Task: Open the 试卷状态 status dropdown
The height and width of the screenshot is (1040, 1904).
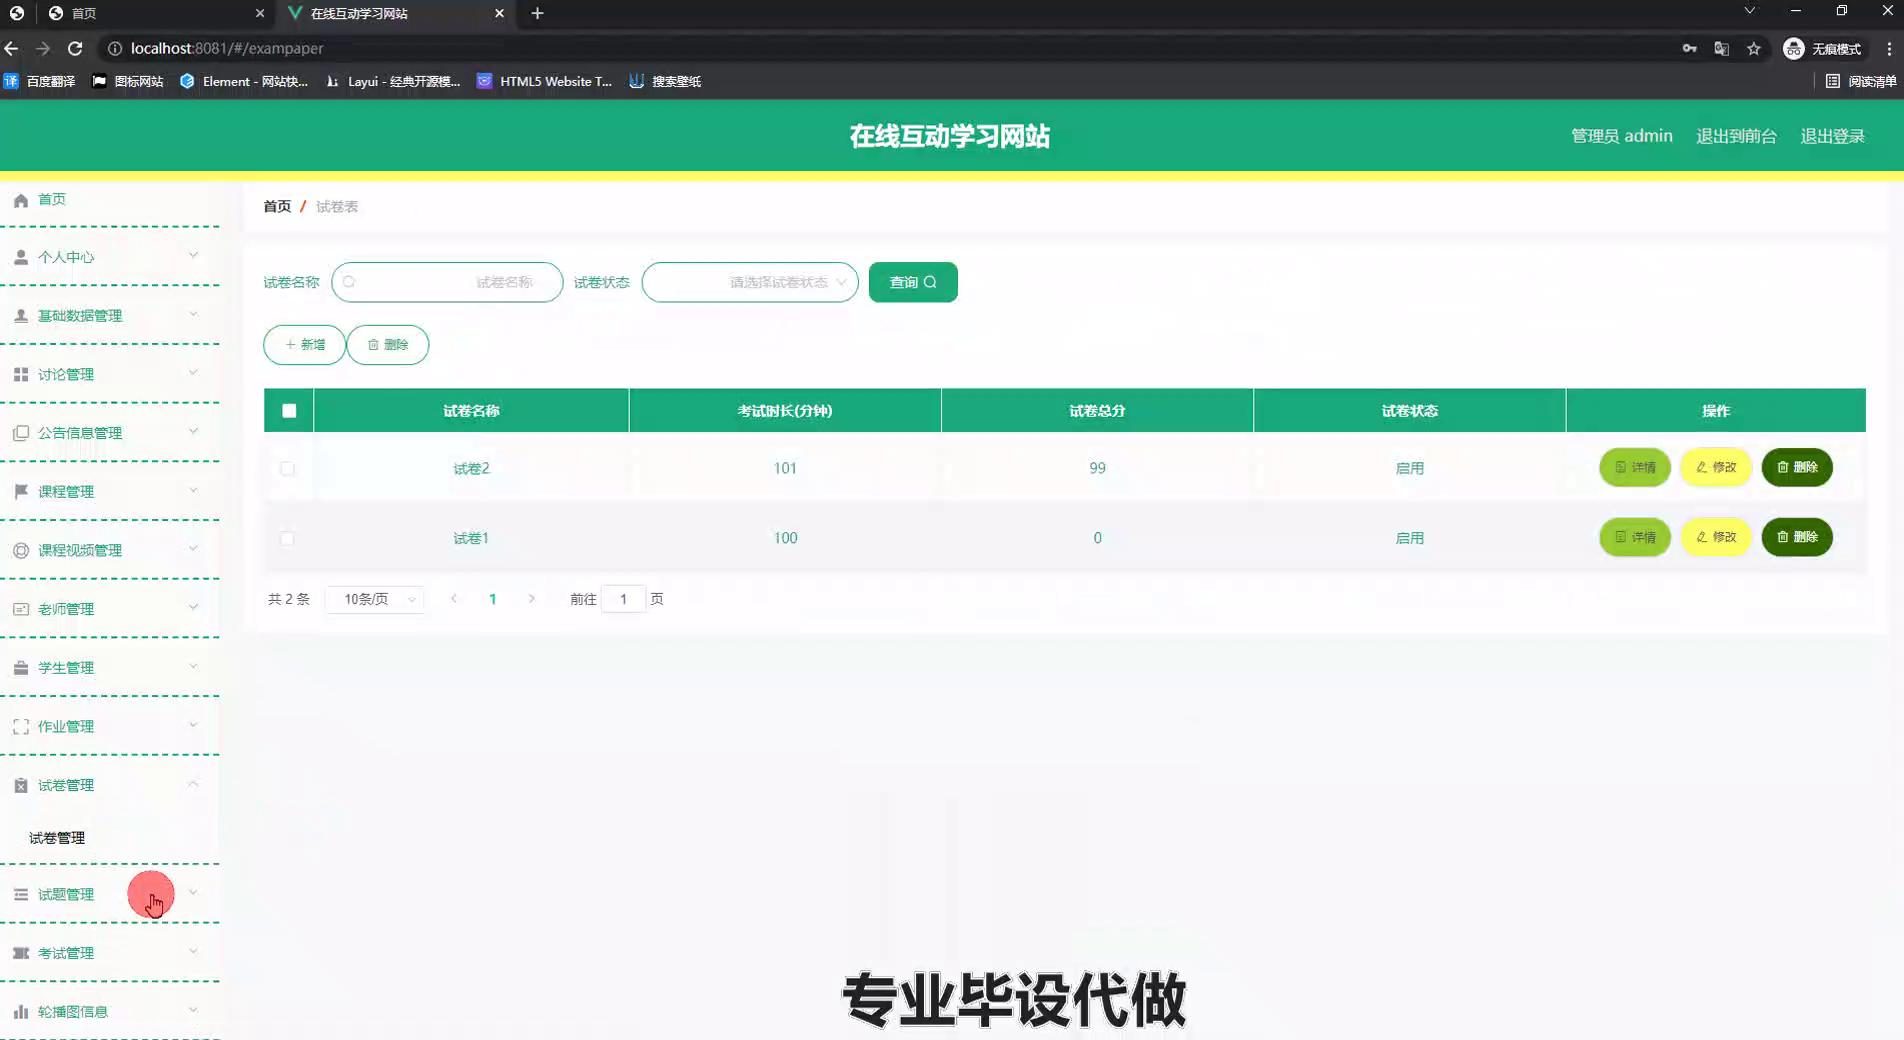Action: [750, 283]
